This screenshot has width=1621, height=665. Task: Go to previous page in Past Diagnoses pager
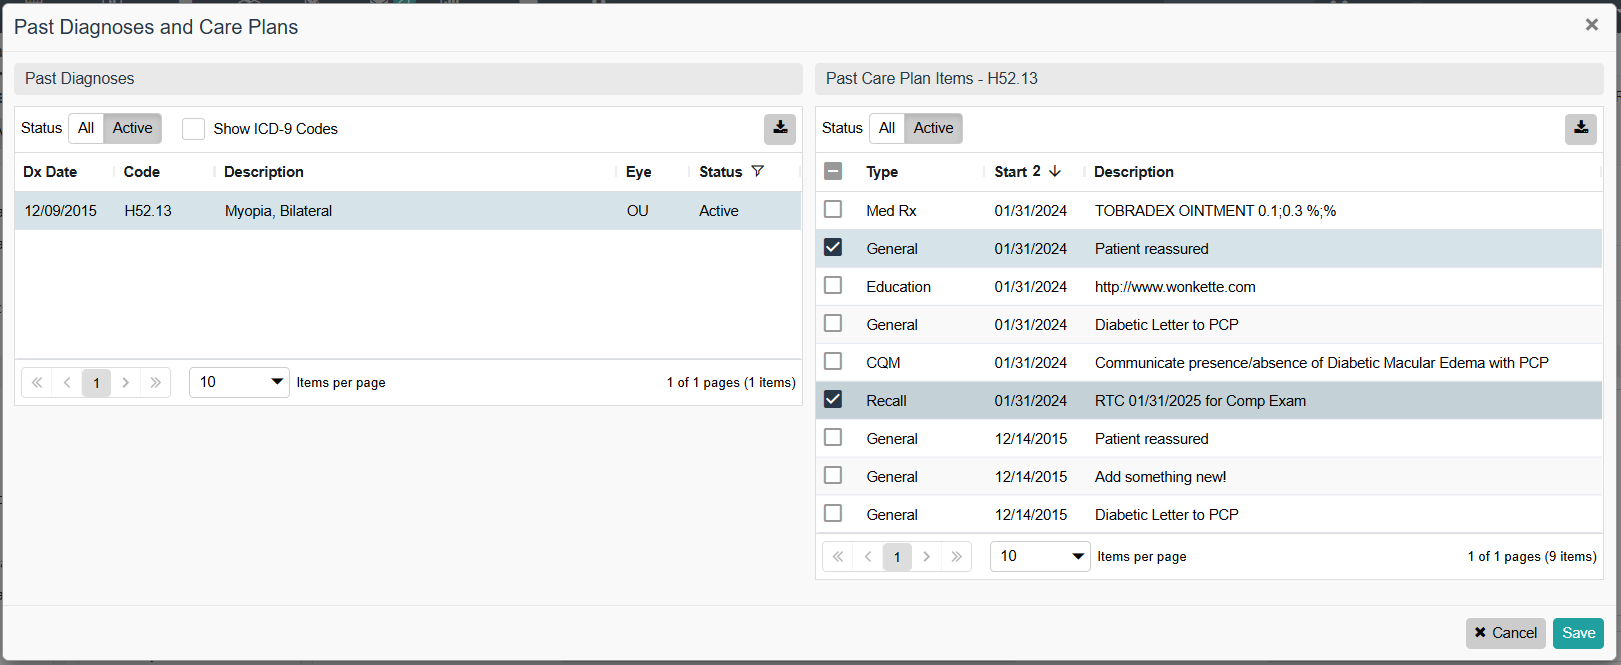(x=67, y=382)
